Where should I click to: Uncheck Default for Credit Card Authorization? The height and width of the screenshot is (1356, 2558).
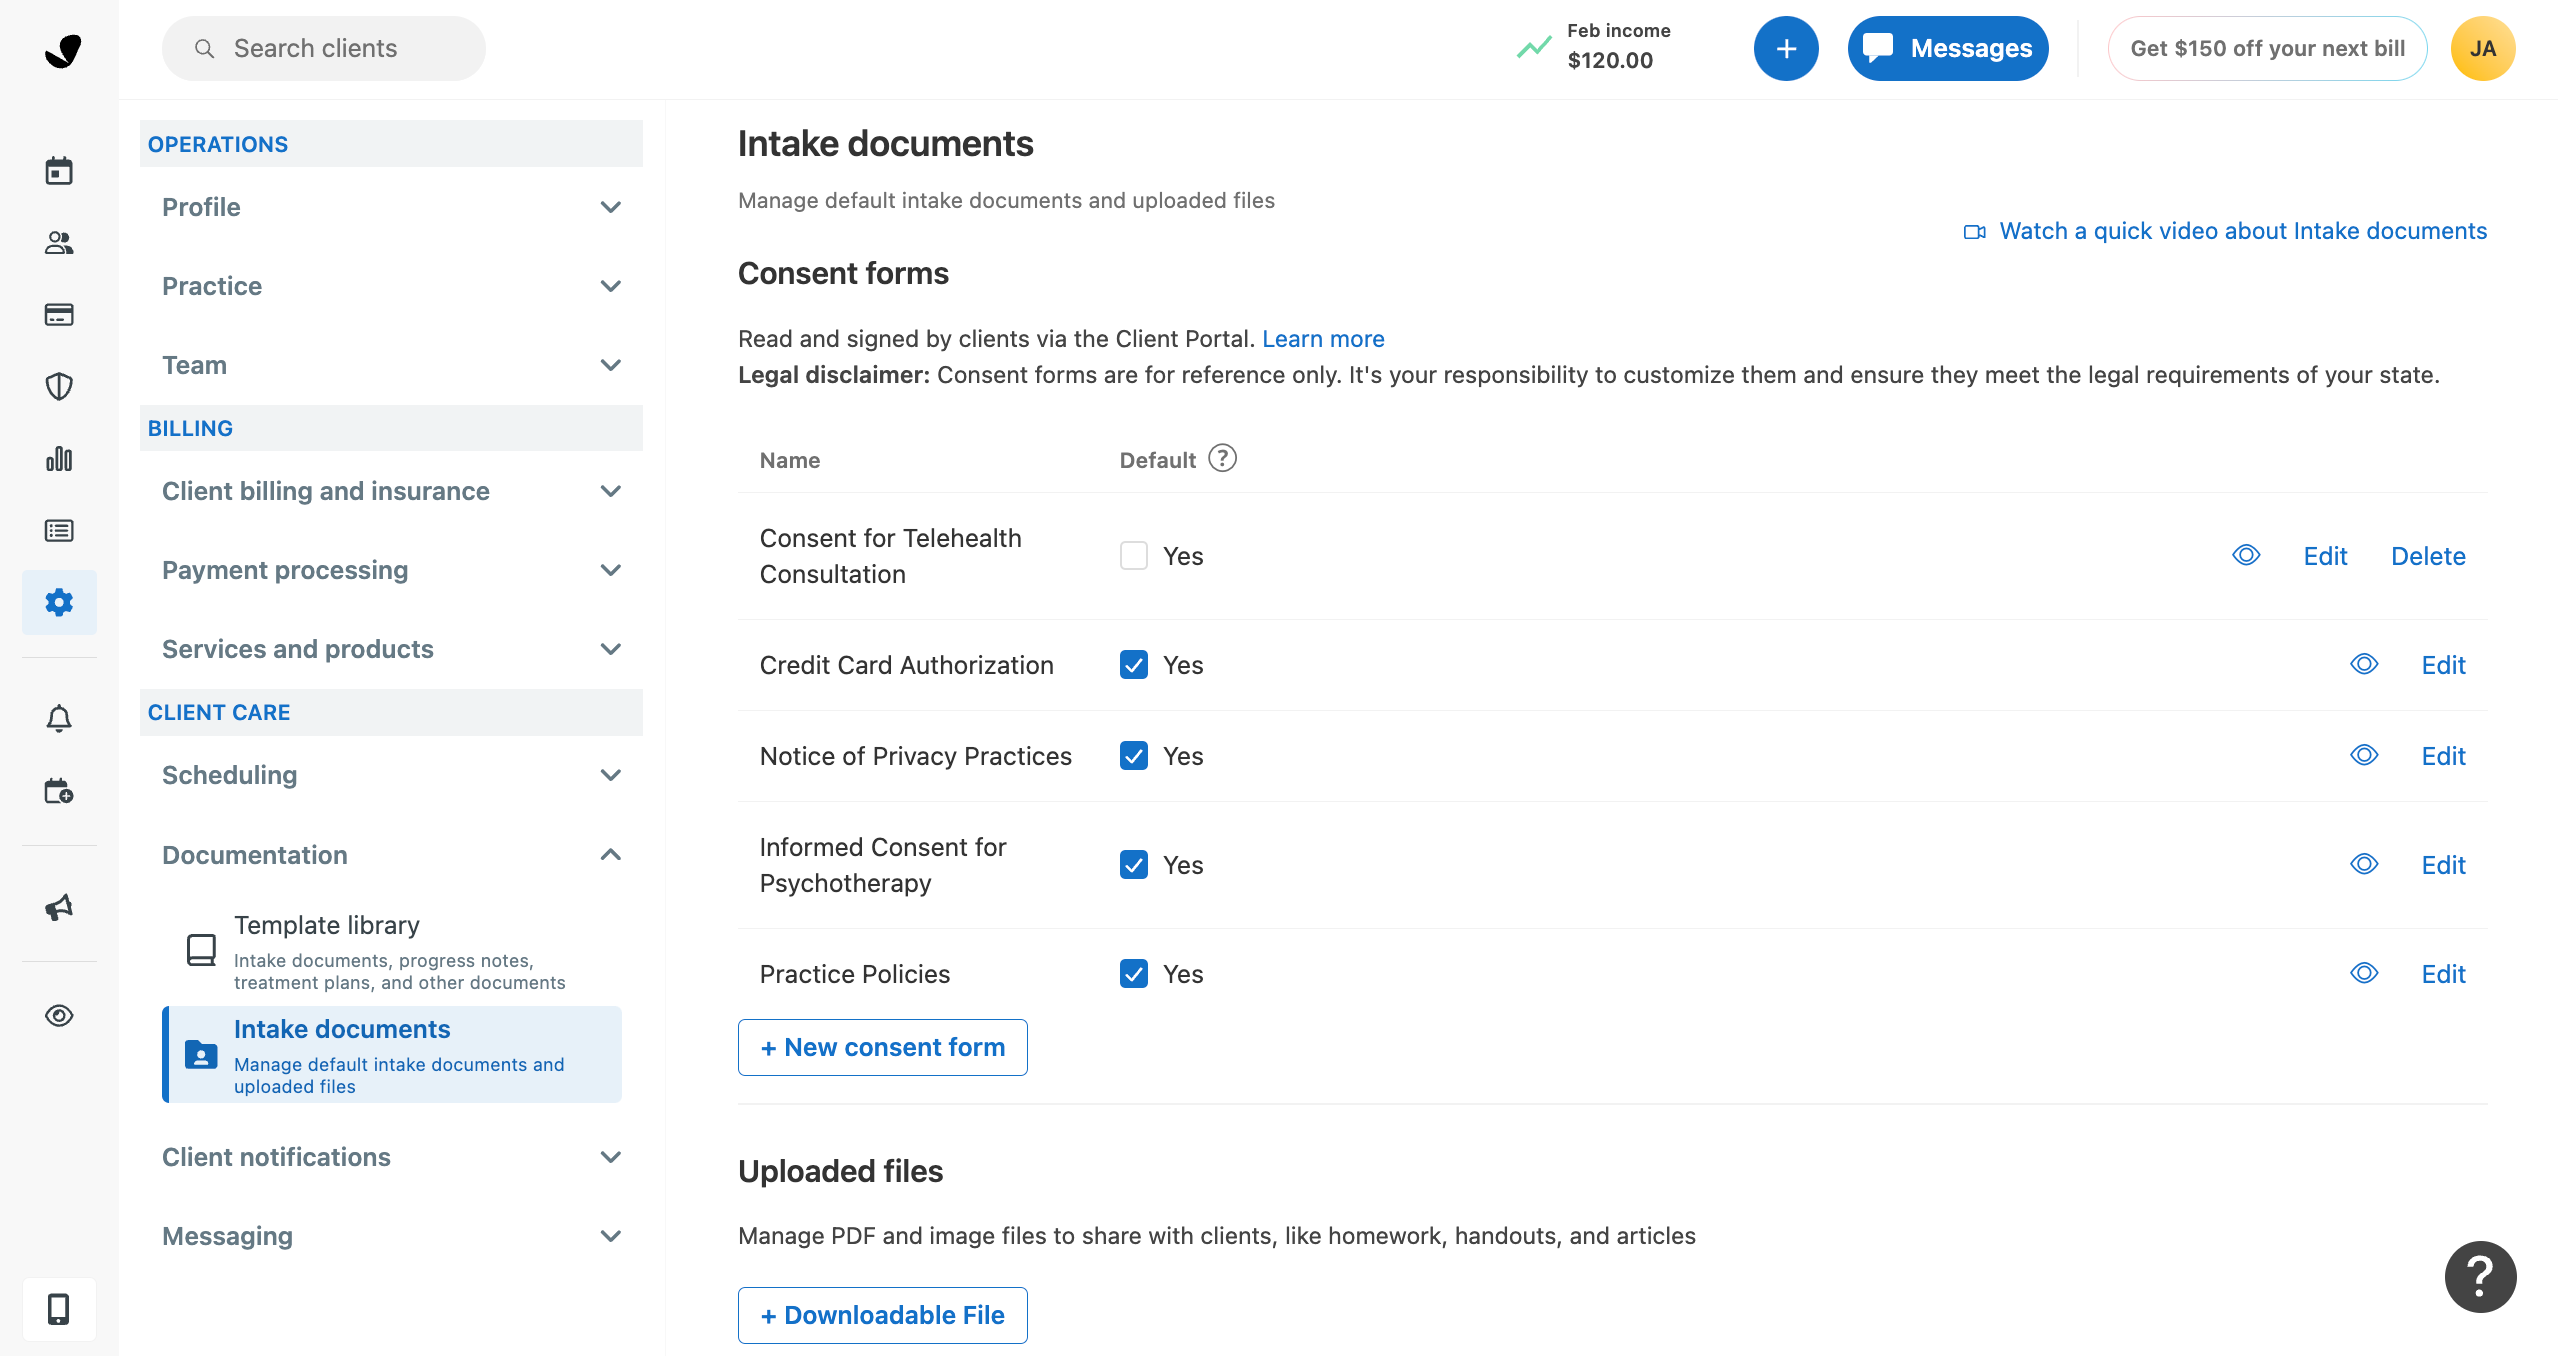[1134, 665]
